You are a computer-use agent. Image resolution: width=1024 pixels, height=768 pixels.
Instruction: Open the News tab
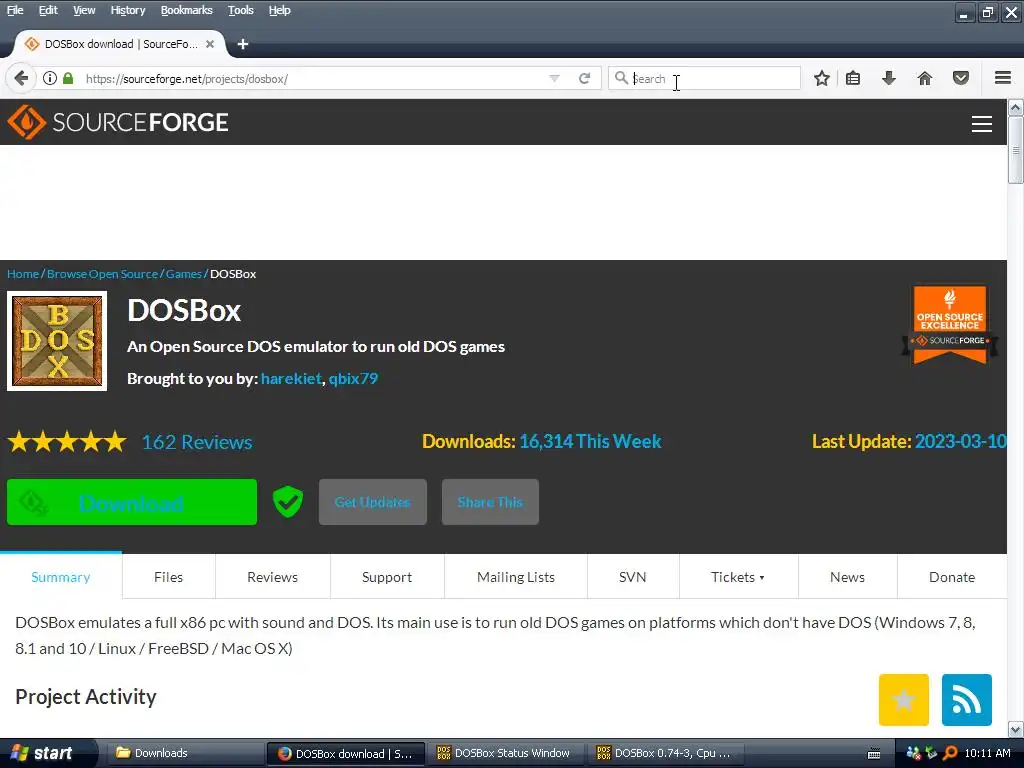coord(847,577)
